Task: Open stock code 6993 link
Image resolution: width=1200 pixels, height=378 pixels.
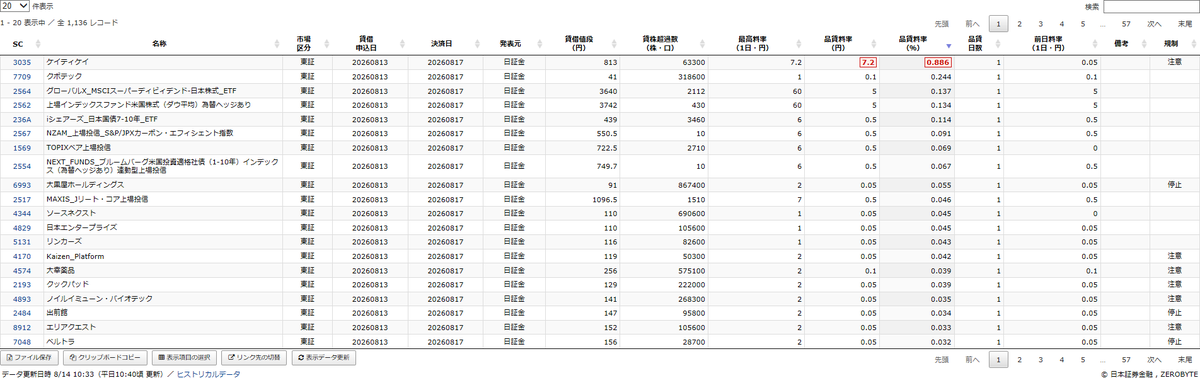Action: click(x=22, y=185)
